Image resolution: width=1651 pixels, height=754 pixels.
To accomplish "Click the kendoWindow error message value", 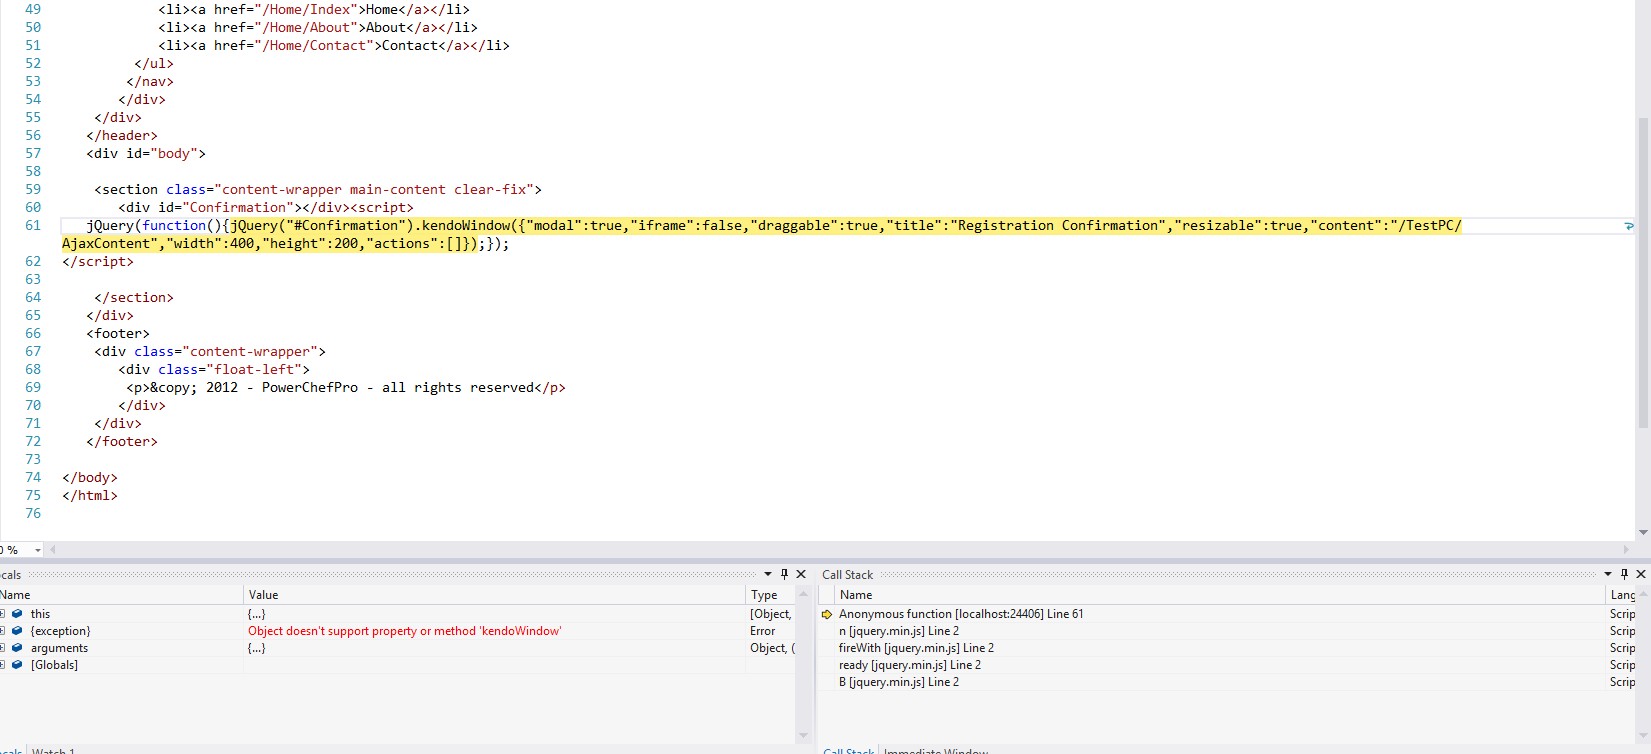I will pyautogui.click(x=405, y=631).
